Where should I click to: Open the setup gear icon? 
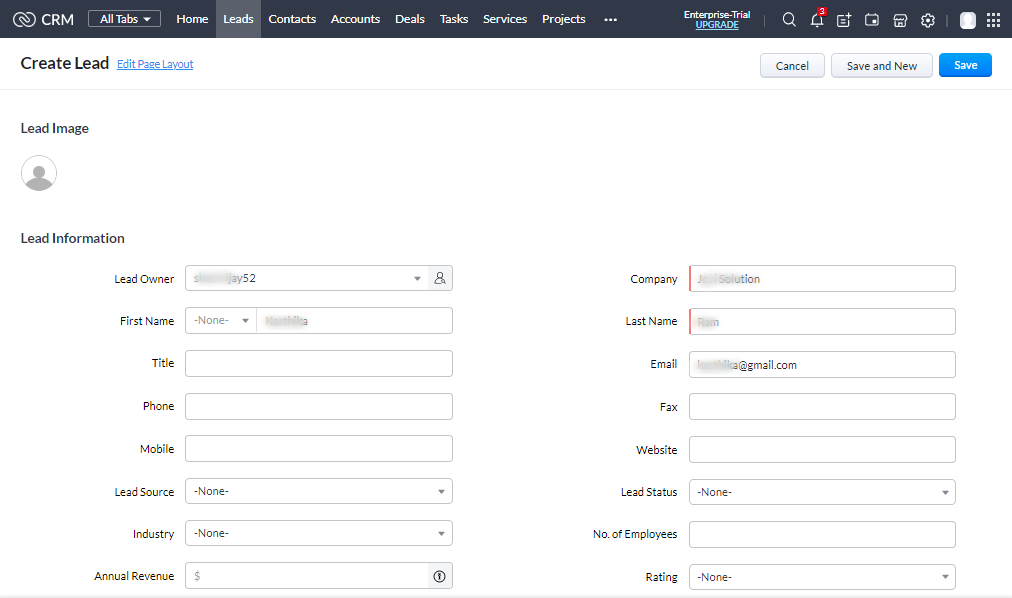coord(928,20)
